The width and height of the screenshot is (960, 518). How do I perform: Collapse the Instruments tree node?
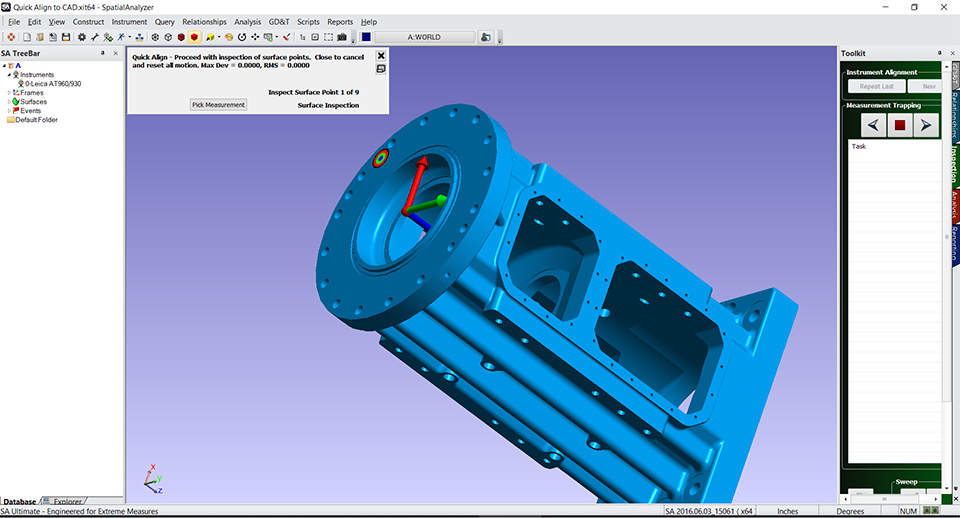click(9, 74)
